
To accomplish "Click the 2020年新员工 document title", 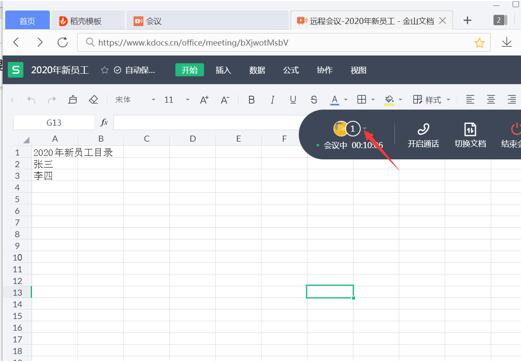I will [60, 70].
